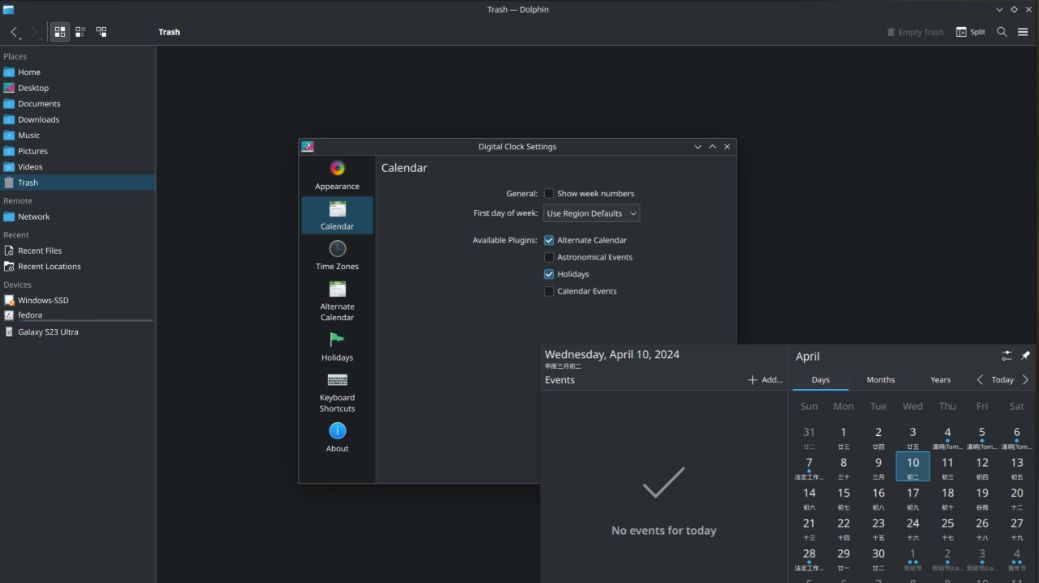The height and width of the screenshot is (583, 1039).
Task: Select Calendar settings page
Action: [337, 215]
